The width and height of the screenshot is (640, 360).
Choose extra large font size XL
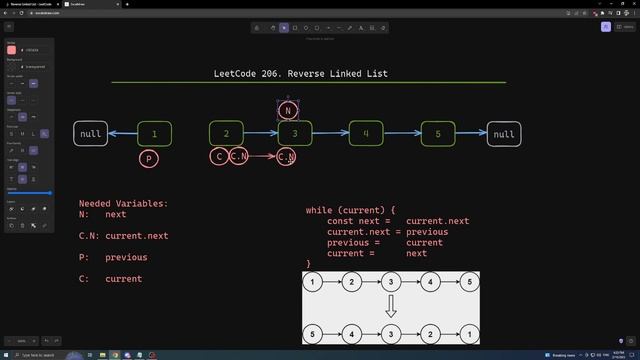44,133
